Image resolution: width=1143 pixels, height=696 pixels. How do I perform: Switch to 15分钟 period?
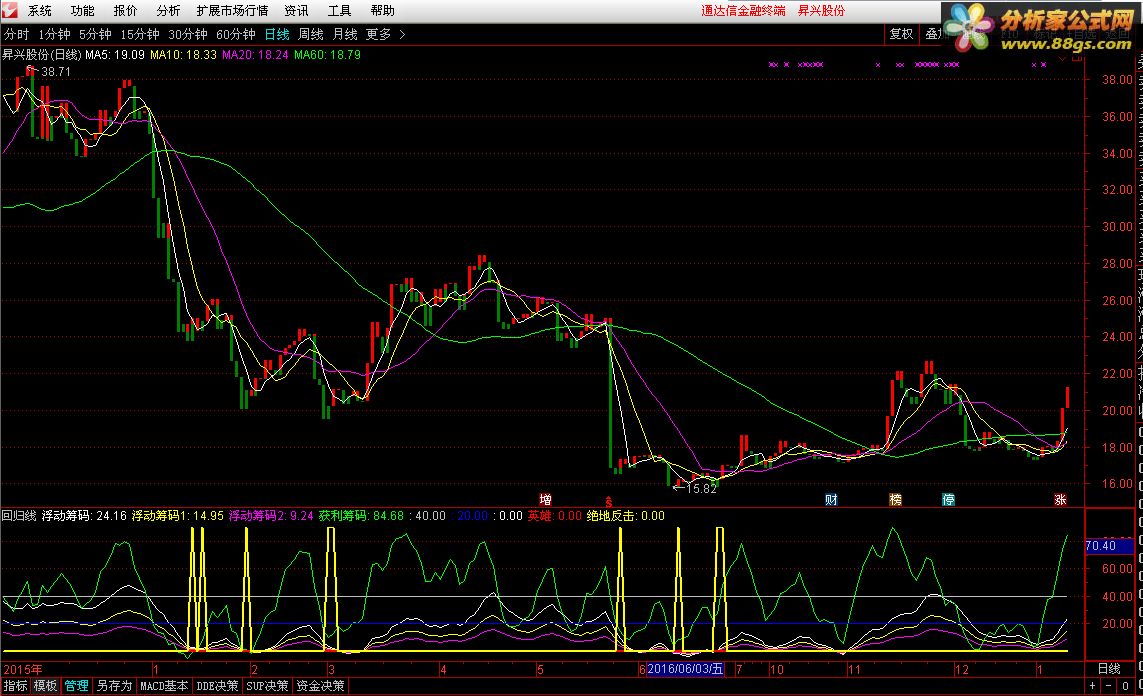point(140,34)
